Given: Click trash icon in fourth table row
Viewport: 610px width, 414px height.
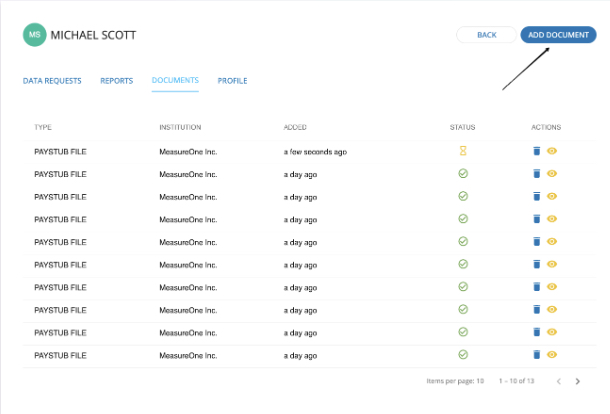Looking at the screenshot, I should (536, 219).
